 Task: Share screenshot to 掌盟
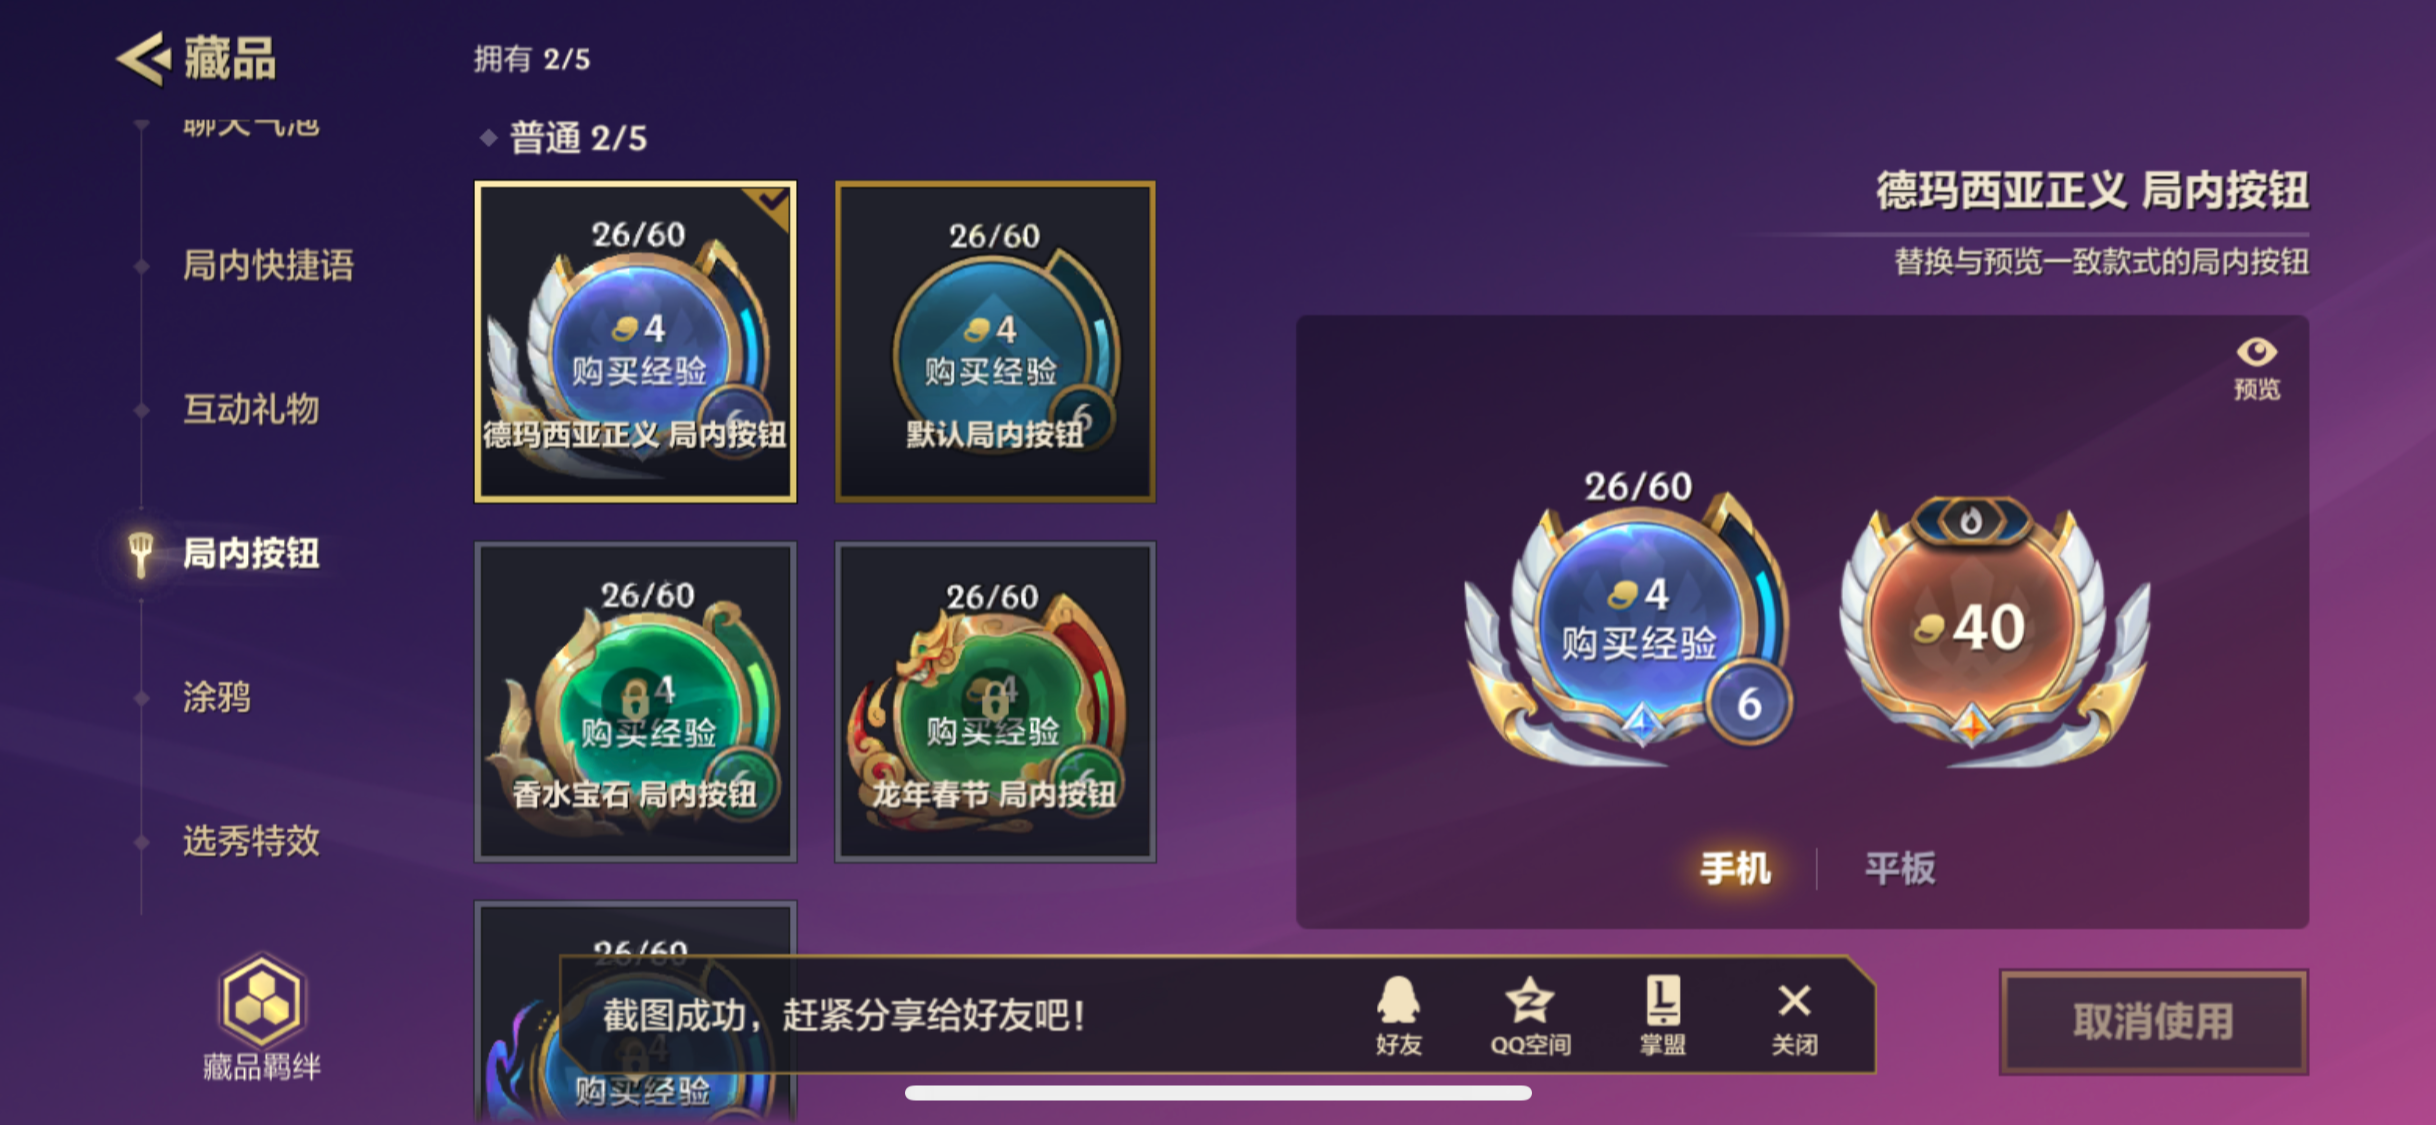1662,1015
